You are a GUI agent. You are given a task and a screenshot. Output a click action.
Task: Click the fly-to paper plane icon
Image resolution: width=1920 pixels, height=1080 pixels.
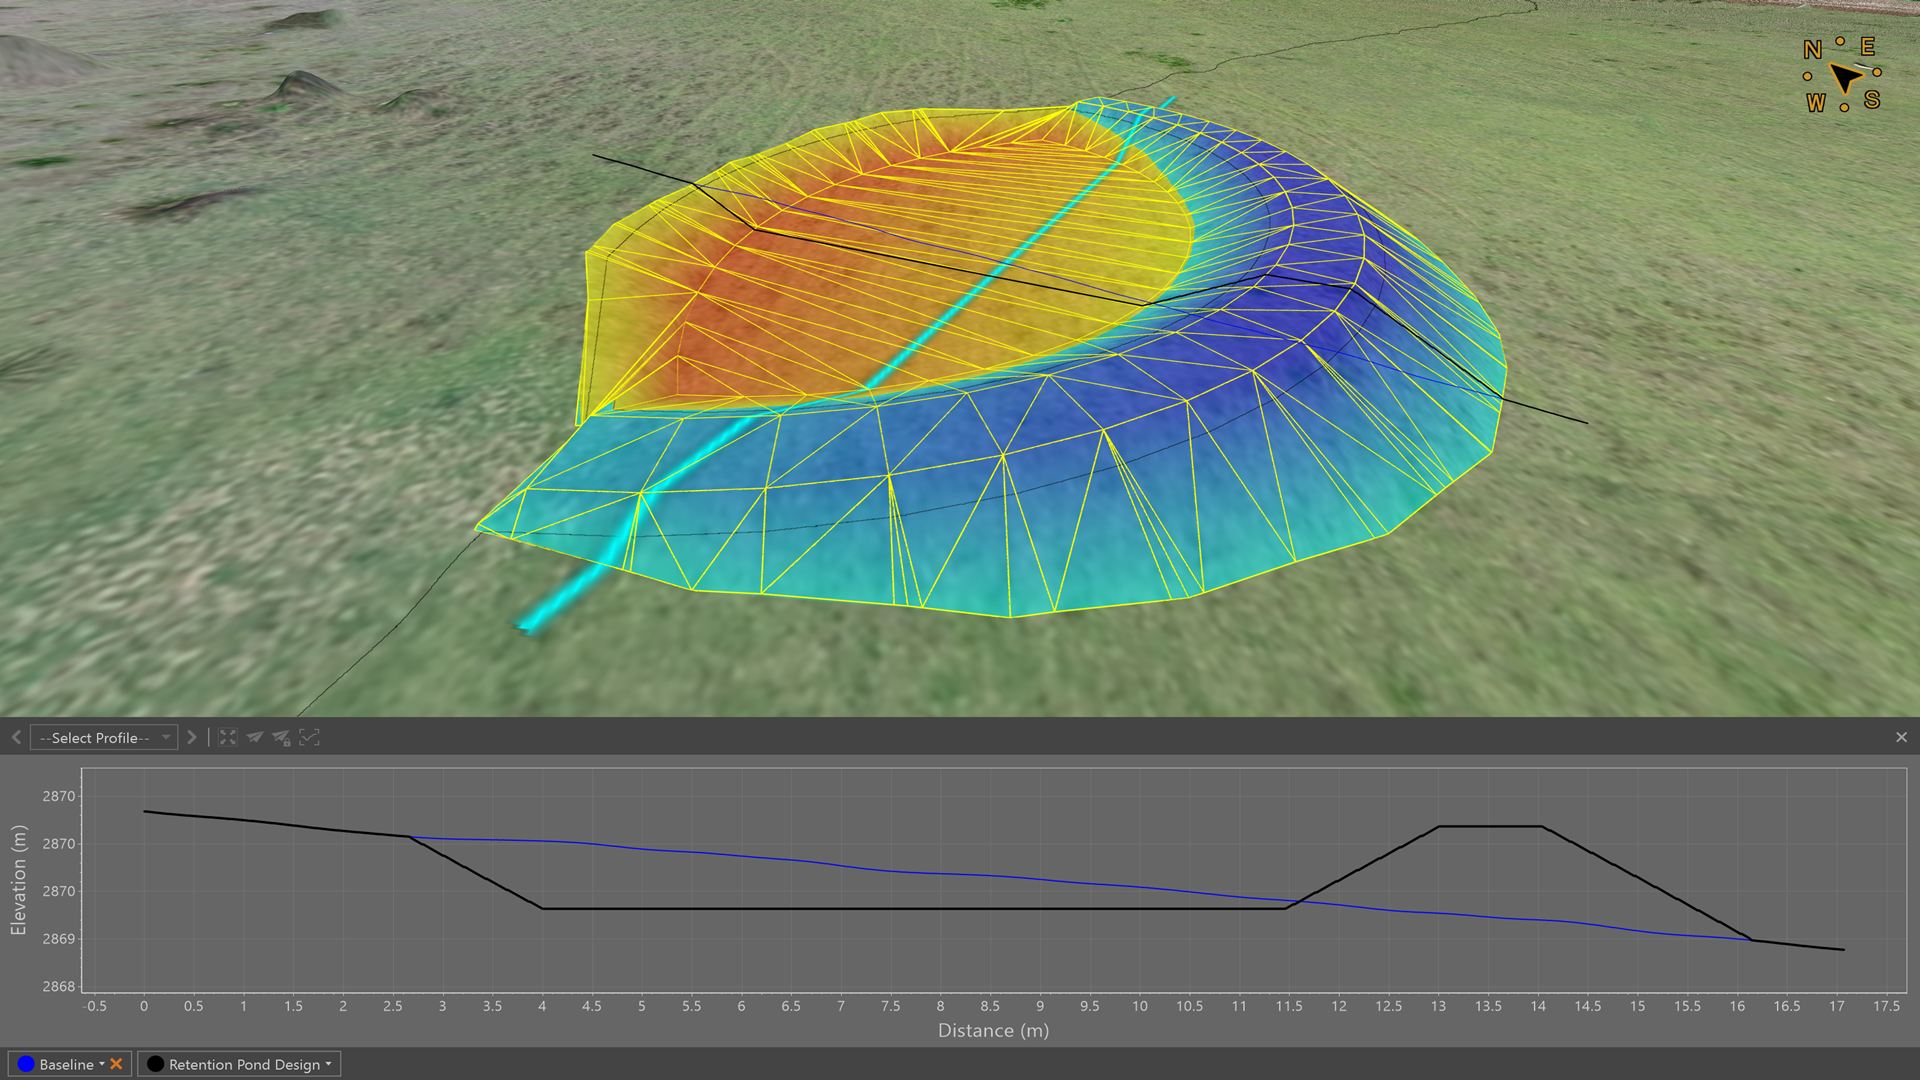(x=255, y=737)
